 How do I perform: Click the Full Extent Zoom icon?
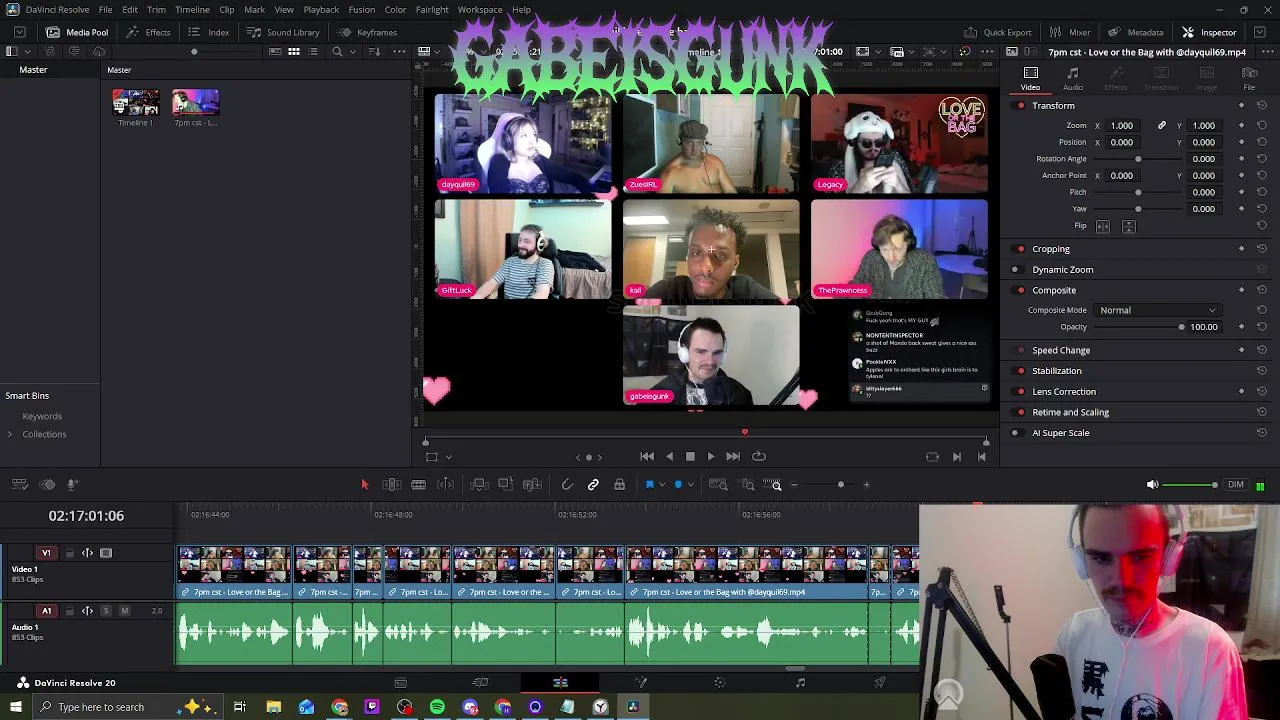(718, 485)
